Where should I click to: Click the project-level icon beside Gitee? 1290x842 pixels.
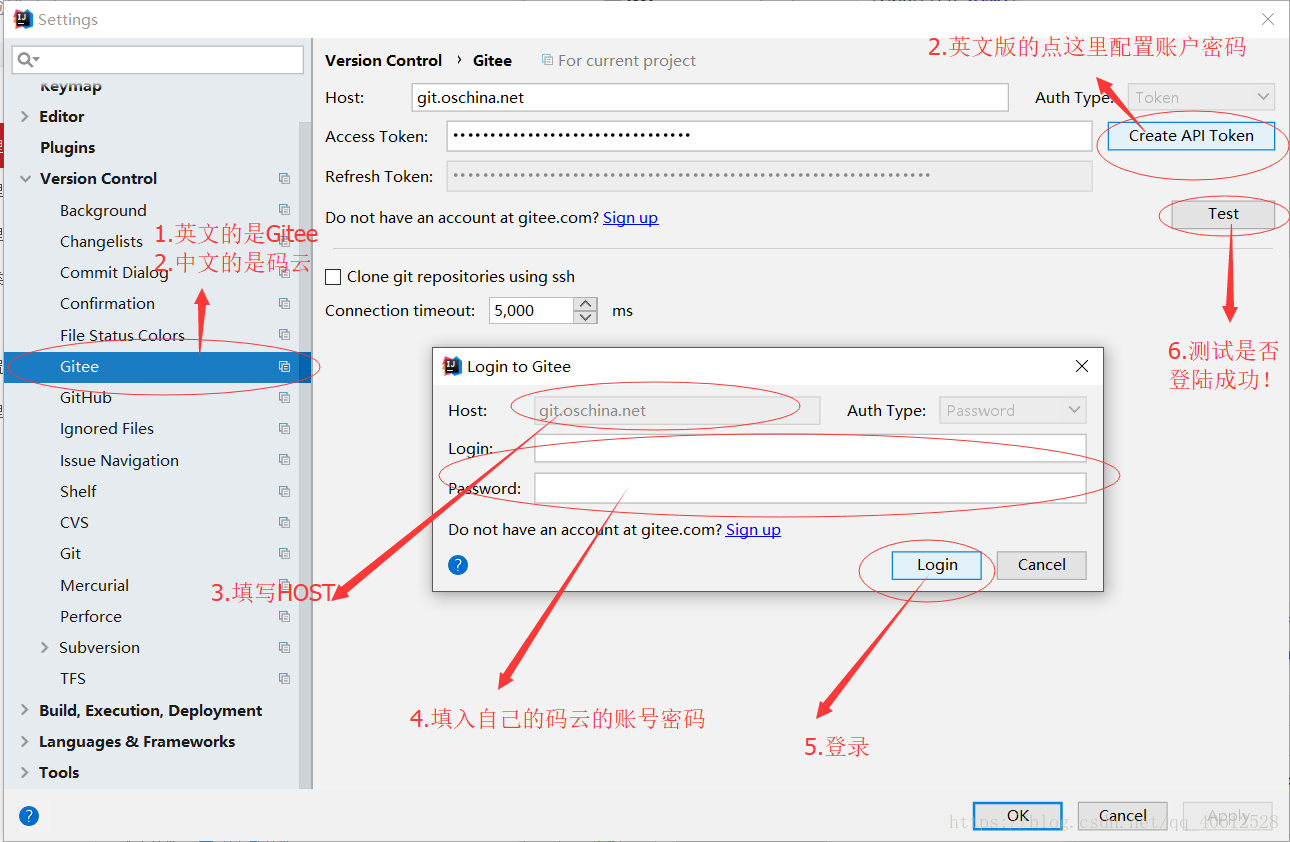pyautogui.click(x=284, y=366)
